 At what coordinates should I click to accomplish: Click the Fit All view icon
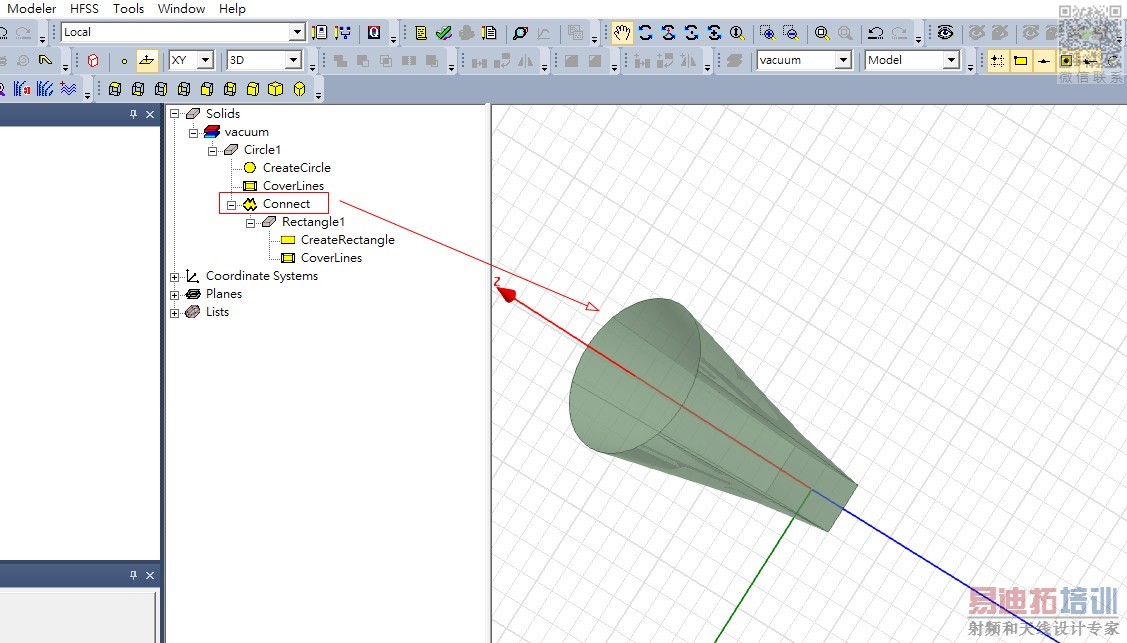[x=822, y=33]
